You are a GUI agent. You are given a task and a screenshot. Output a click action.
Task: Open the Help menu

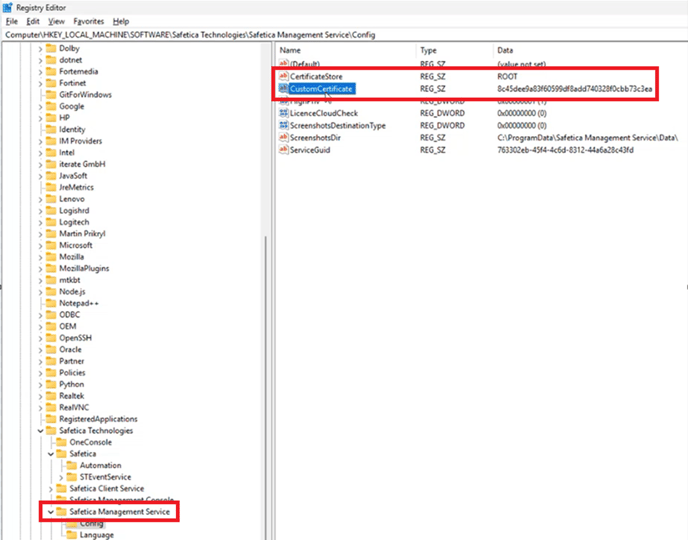(121, 21)
